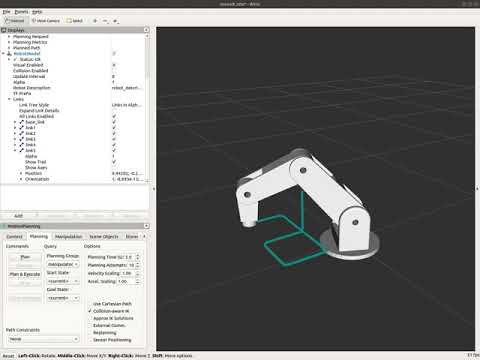Toggle All Links Enabled checkbox
Viewport: 480px width, 360px height.
point(114,116)
